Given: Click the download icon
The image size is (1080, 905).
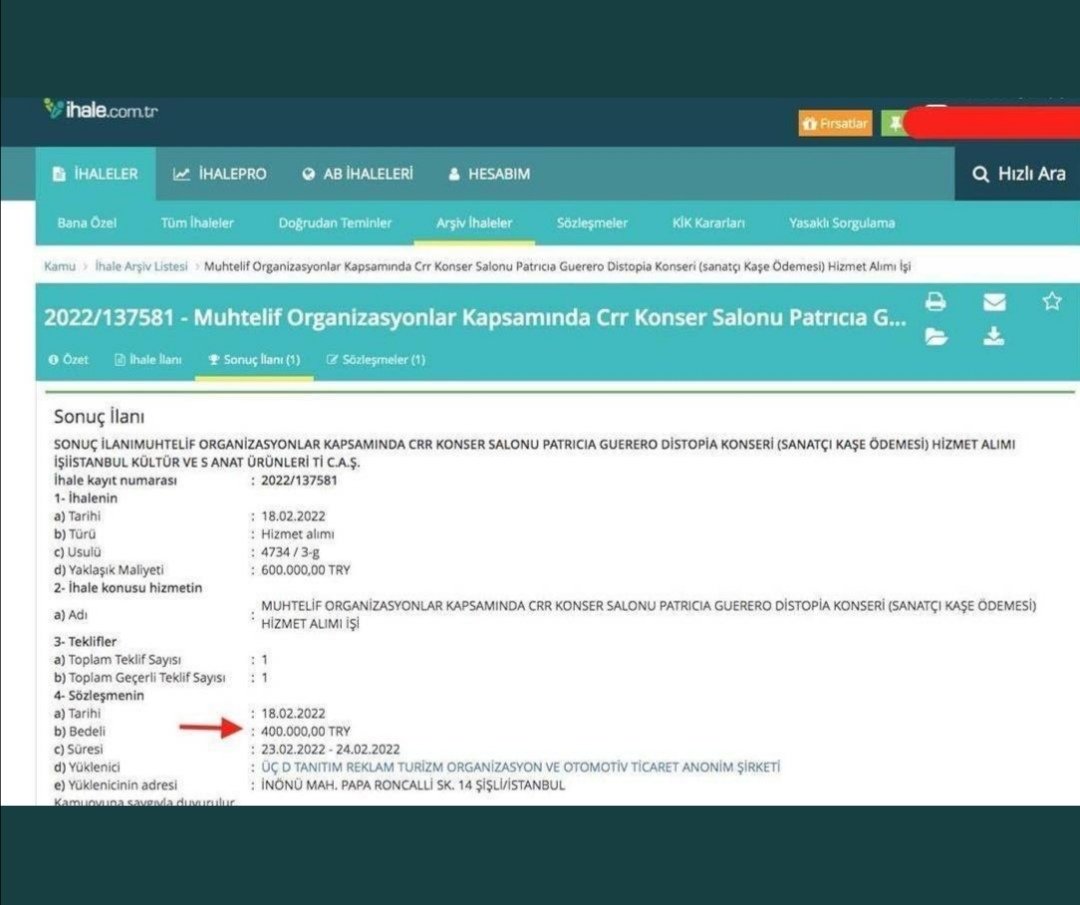Looking at the screenshot, I should [x=993, y=336].
